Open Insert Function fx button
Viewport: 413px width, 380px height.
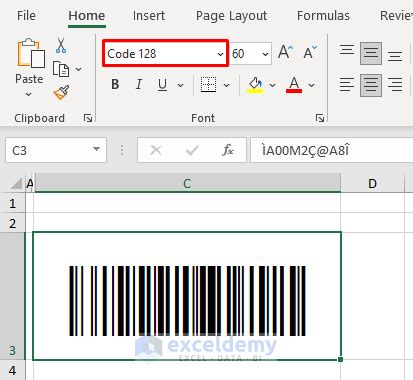click(x=228, y=150)
